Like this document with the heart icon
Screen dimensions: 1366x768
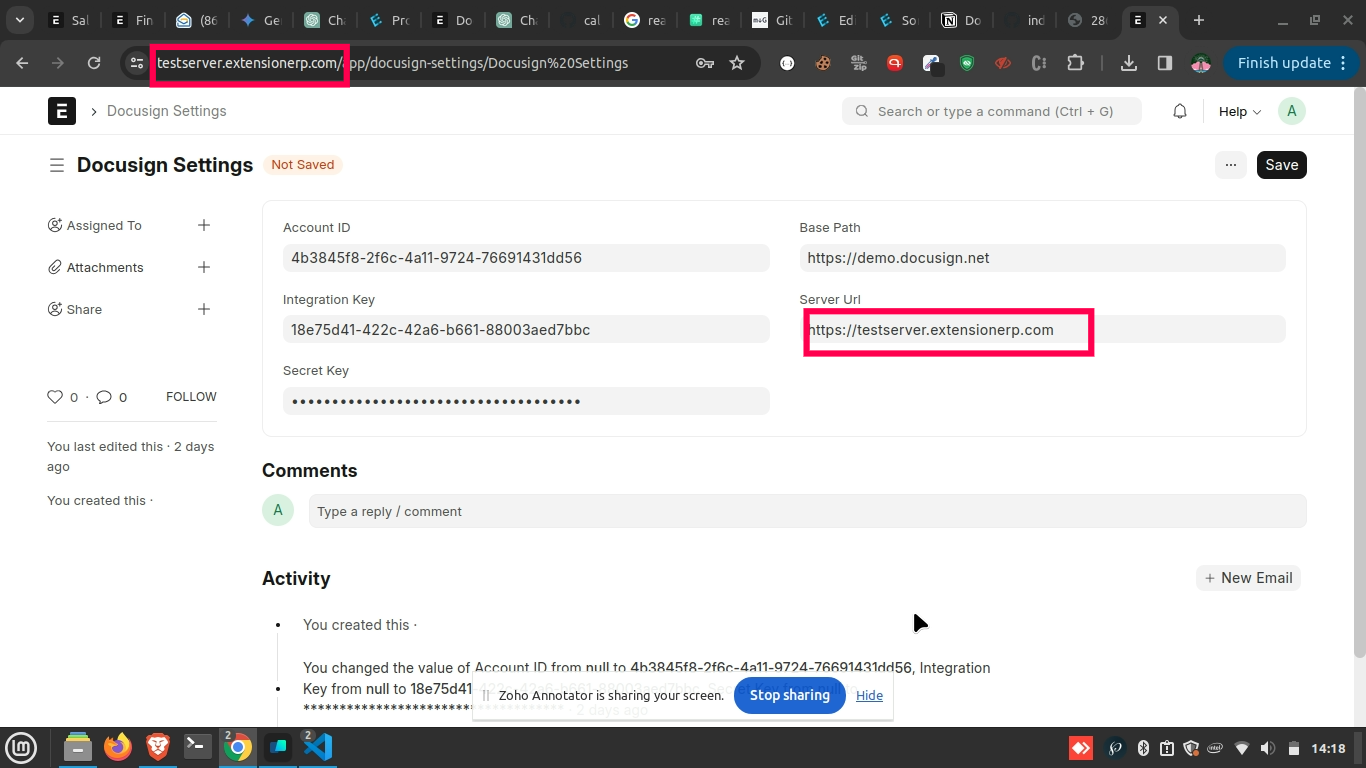click(x=55, y=397)
